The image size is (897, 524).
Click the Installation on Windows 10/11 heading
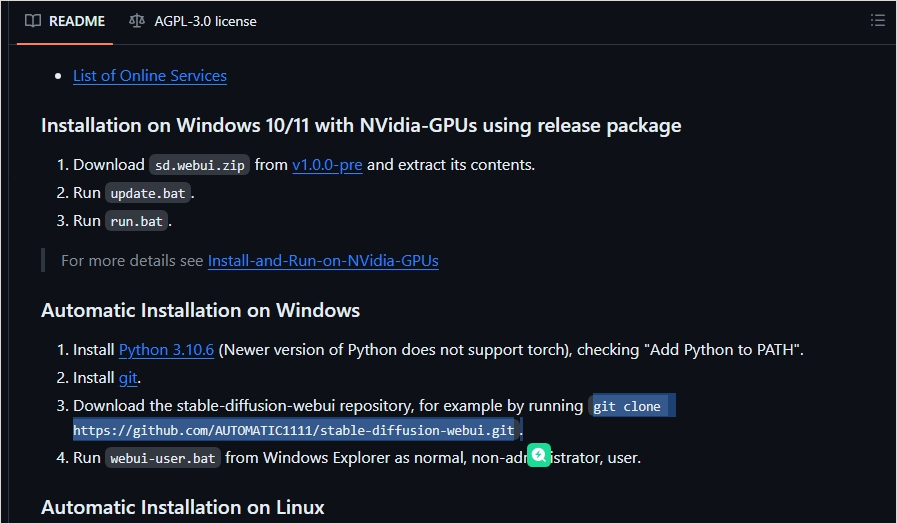tap(361, 125)
